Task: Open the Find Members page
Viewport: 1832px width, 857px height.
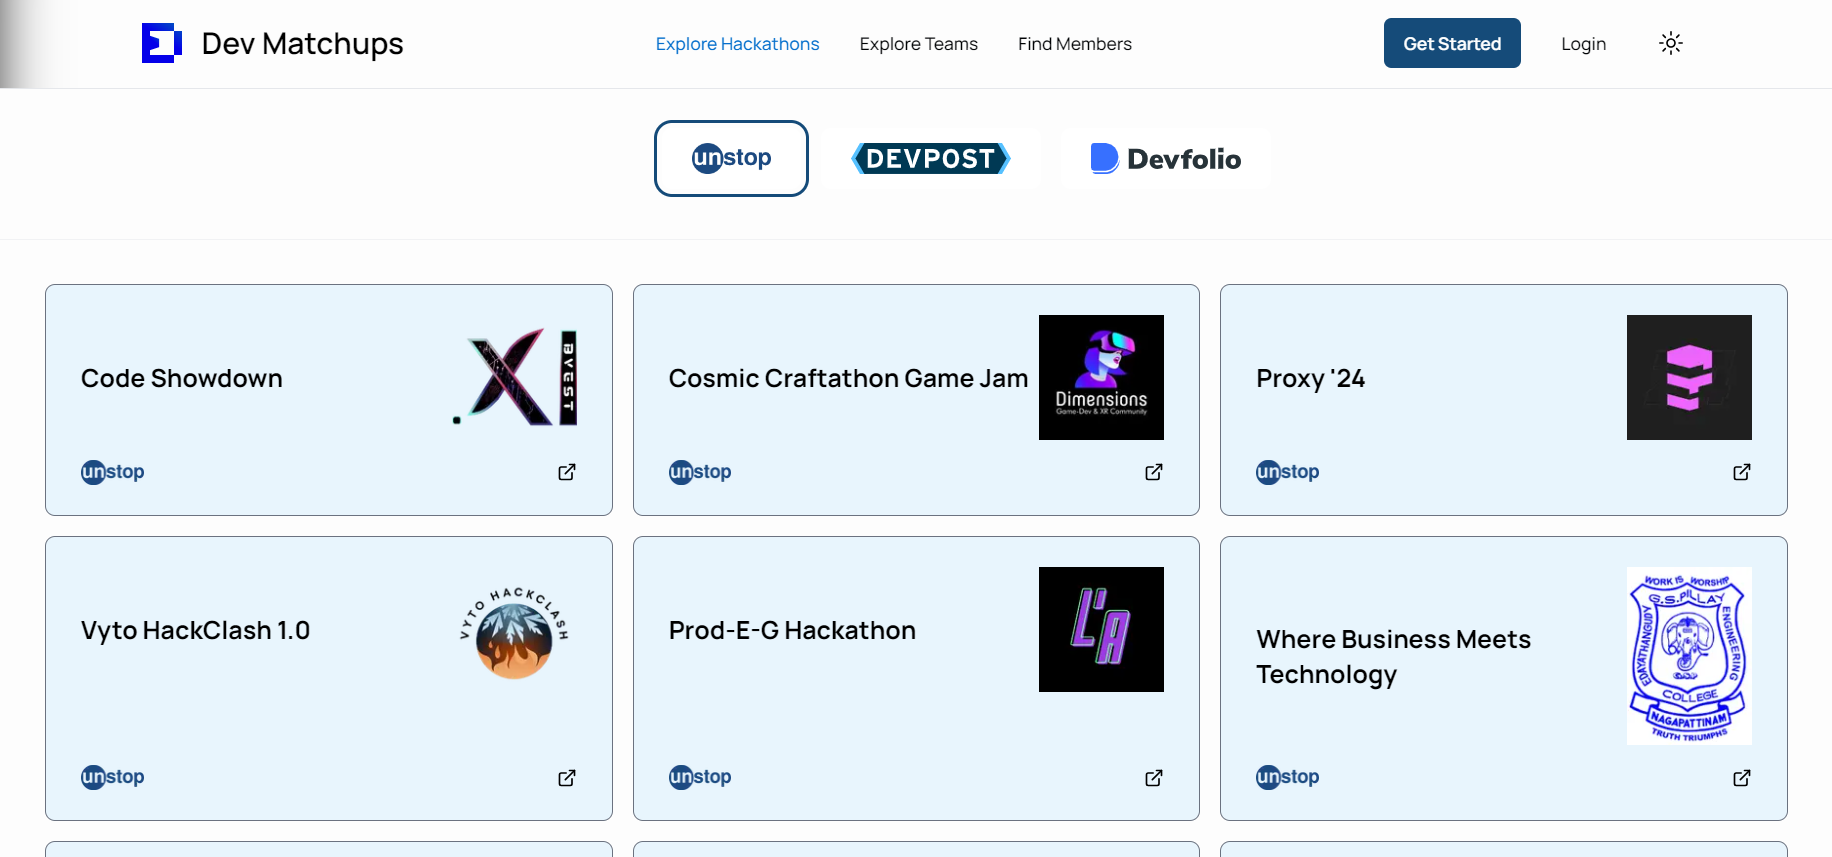Action: [x=1074, y=44]
